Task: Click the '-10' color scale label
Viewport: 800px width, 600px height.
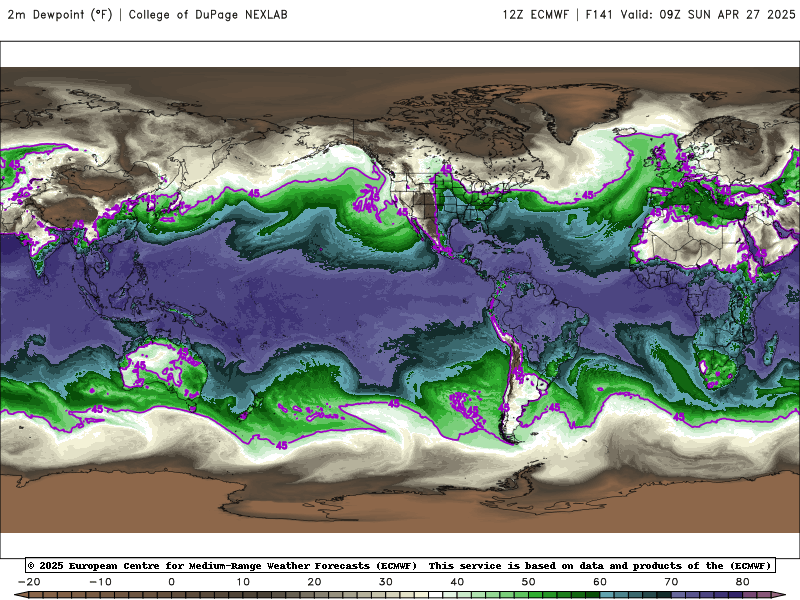Action: 100,582
